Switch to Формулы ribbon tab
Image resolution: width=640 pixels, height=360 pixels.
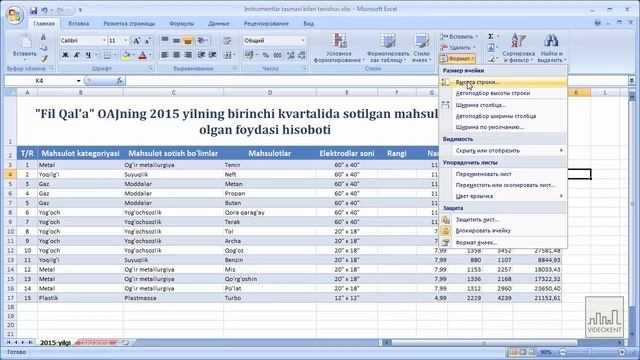click(182, 24)
